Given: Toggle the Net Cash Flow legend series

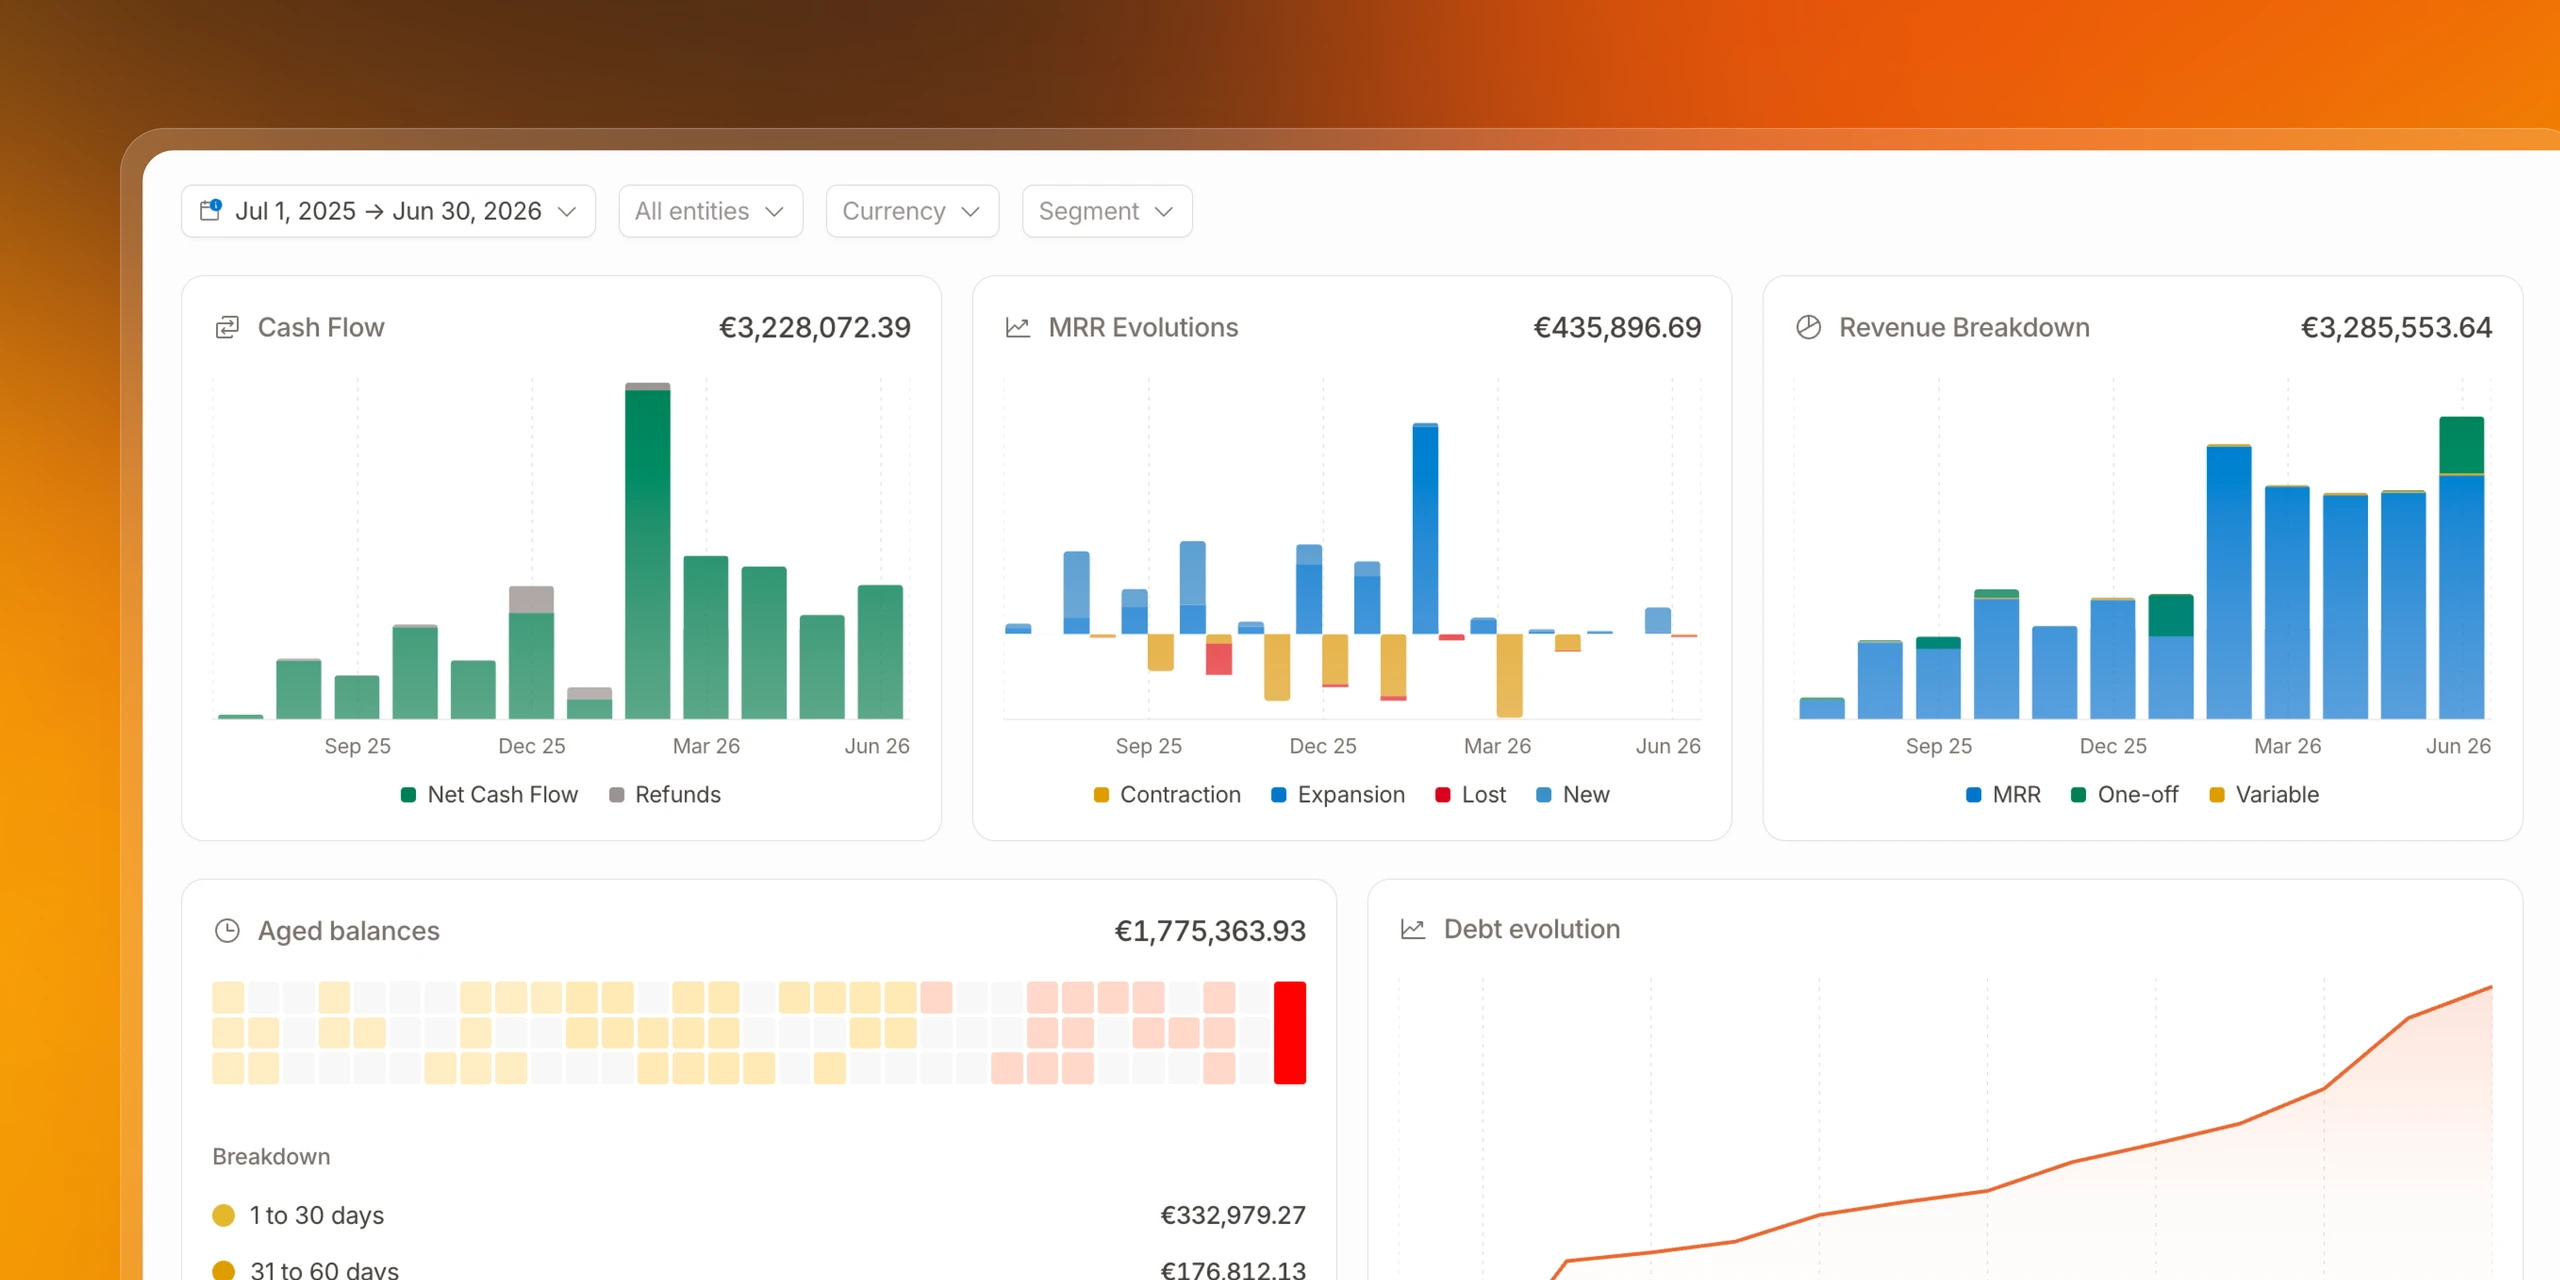Looking at the screenshot, I should (489, 795).
